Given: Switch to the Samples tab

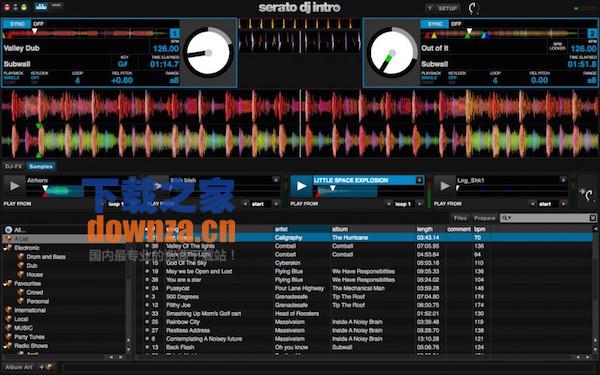Looking at the screenshot, I should click(x=41, y=166).
